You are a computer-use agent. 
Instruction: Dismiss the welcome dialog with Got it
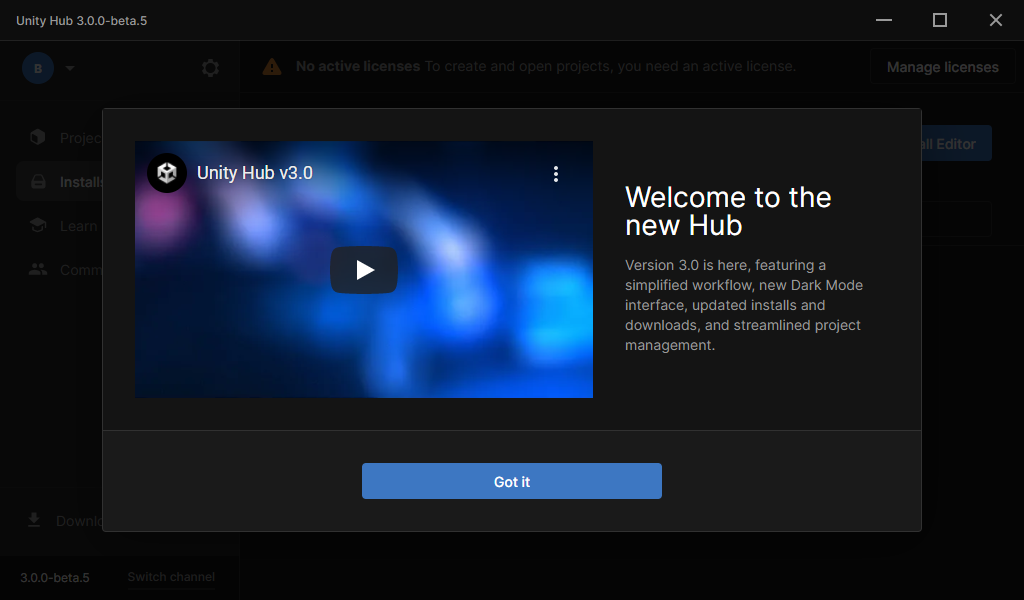[x=511, y=481]
